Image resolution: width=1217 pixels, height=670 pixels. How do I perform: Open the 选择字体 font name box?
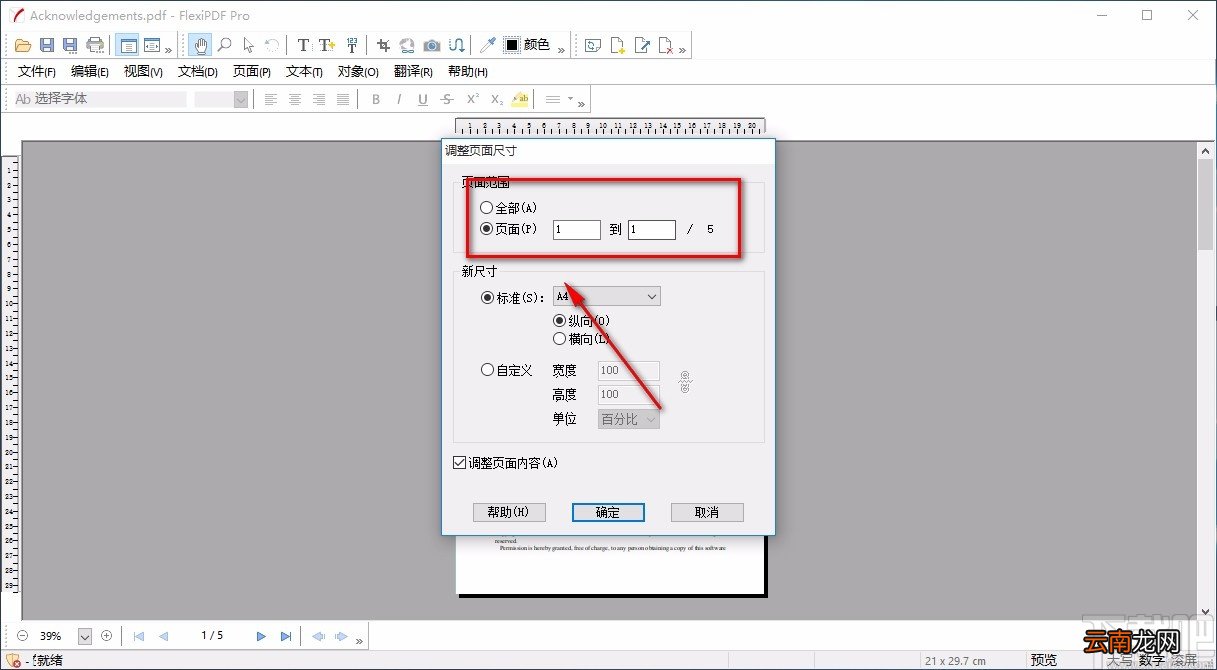(100, 99)
